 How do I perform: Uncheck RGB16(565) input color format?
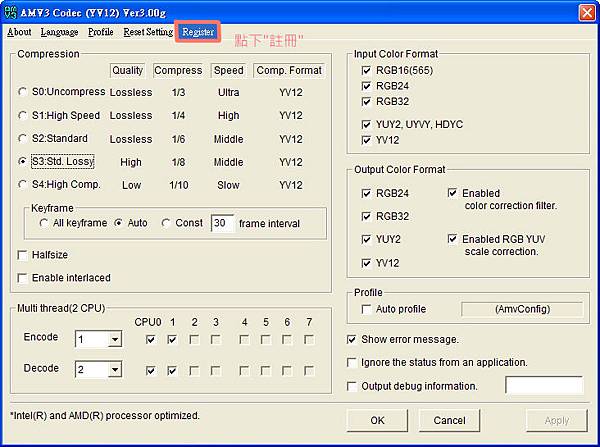pyautogui.click(x=365, y=71)
